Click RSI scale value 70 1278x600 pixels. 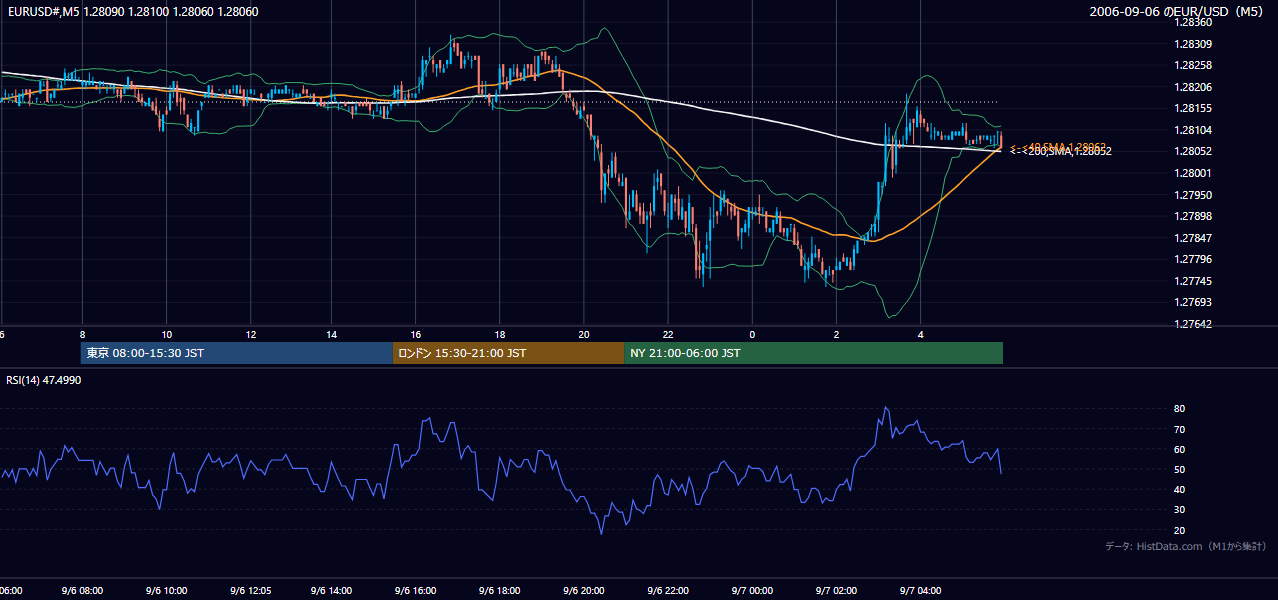coord(1180,429)
